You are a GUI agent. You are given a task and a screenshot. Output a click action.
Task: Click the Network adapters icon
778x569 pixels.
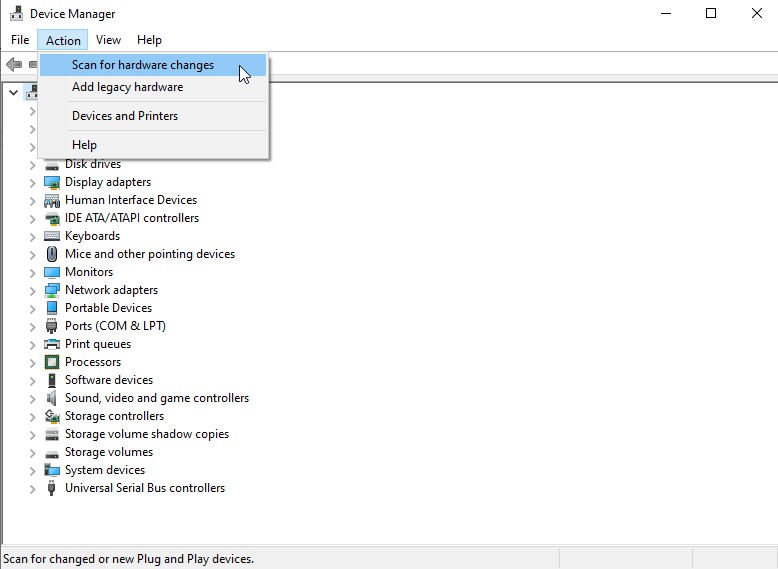pos(52,290)
